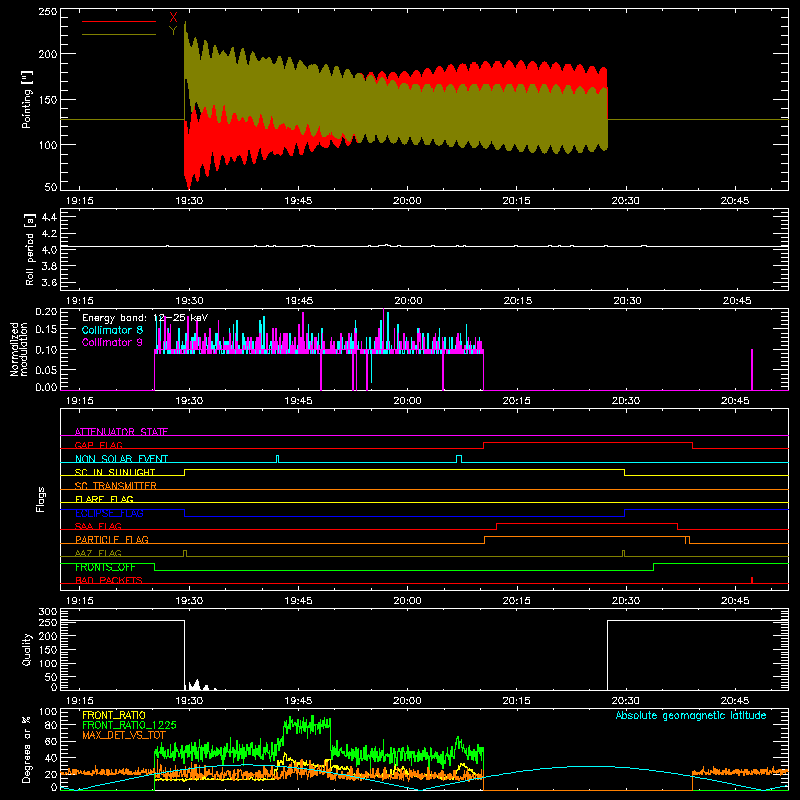Select the FLARE_FLAG label
This screenshot has height=800, width=800.
tap(104, 499)
